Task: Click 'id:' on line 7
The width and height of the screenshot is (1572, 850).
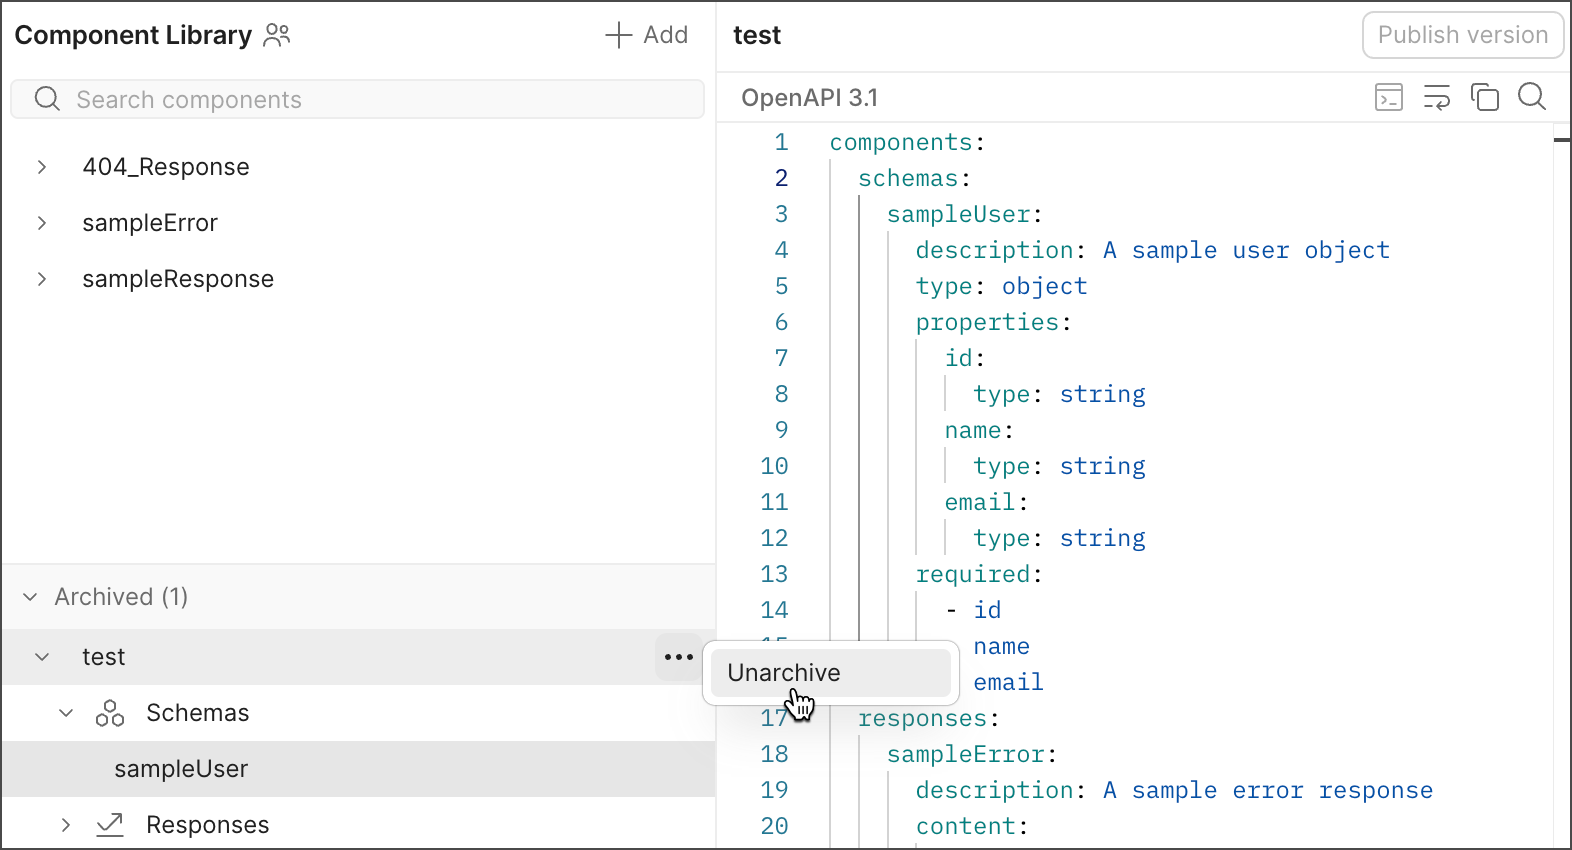Action: coord(965,358)
